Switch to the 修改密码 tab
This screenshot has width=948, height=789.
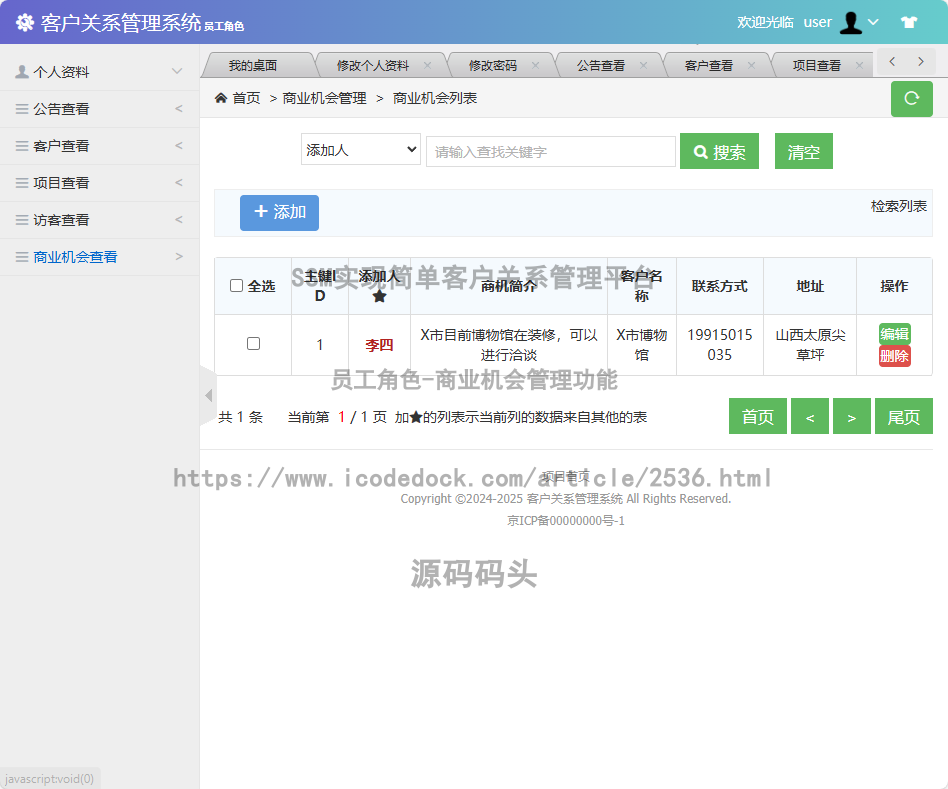(493, 65)
